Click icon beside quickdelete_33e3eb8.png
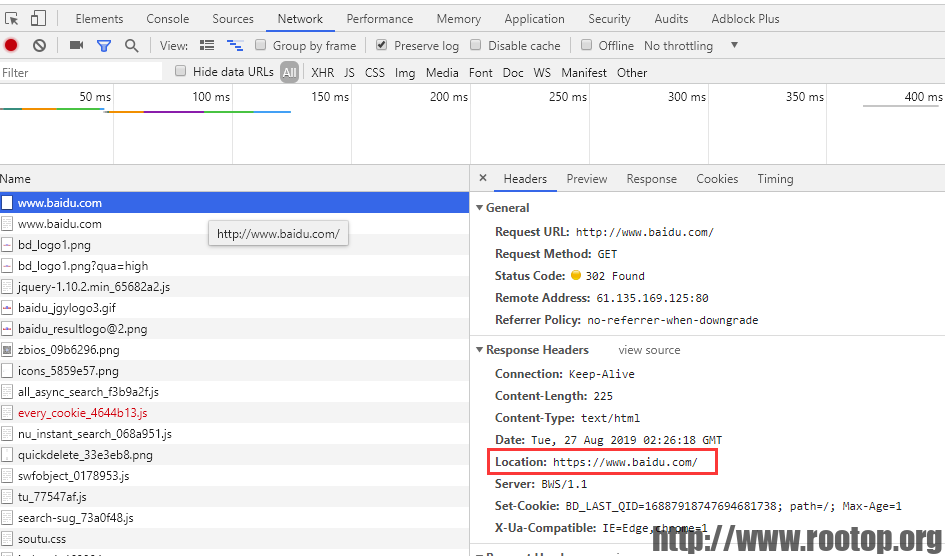The width and height of the screenshot is (945, 556). tap(7, 455)
